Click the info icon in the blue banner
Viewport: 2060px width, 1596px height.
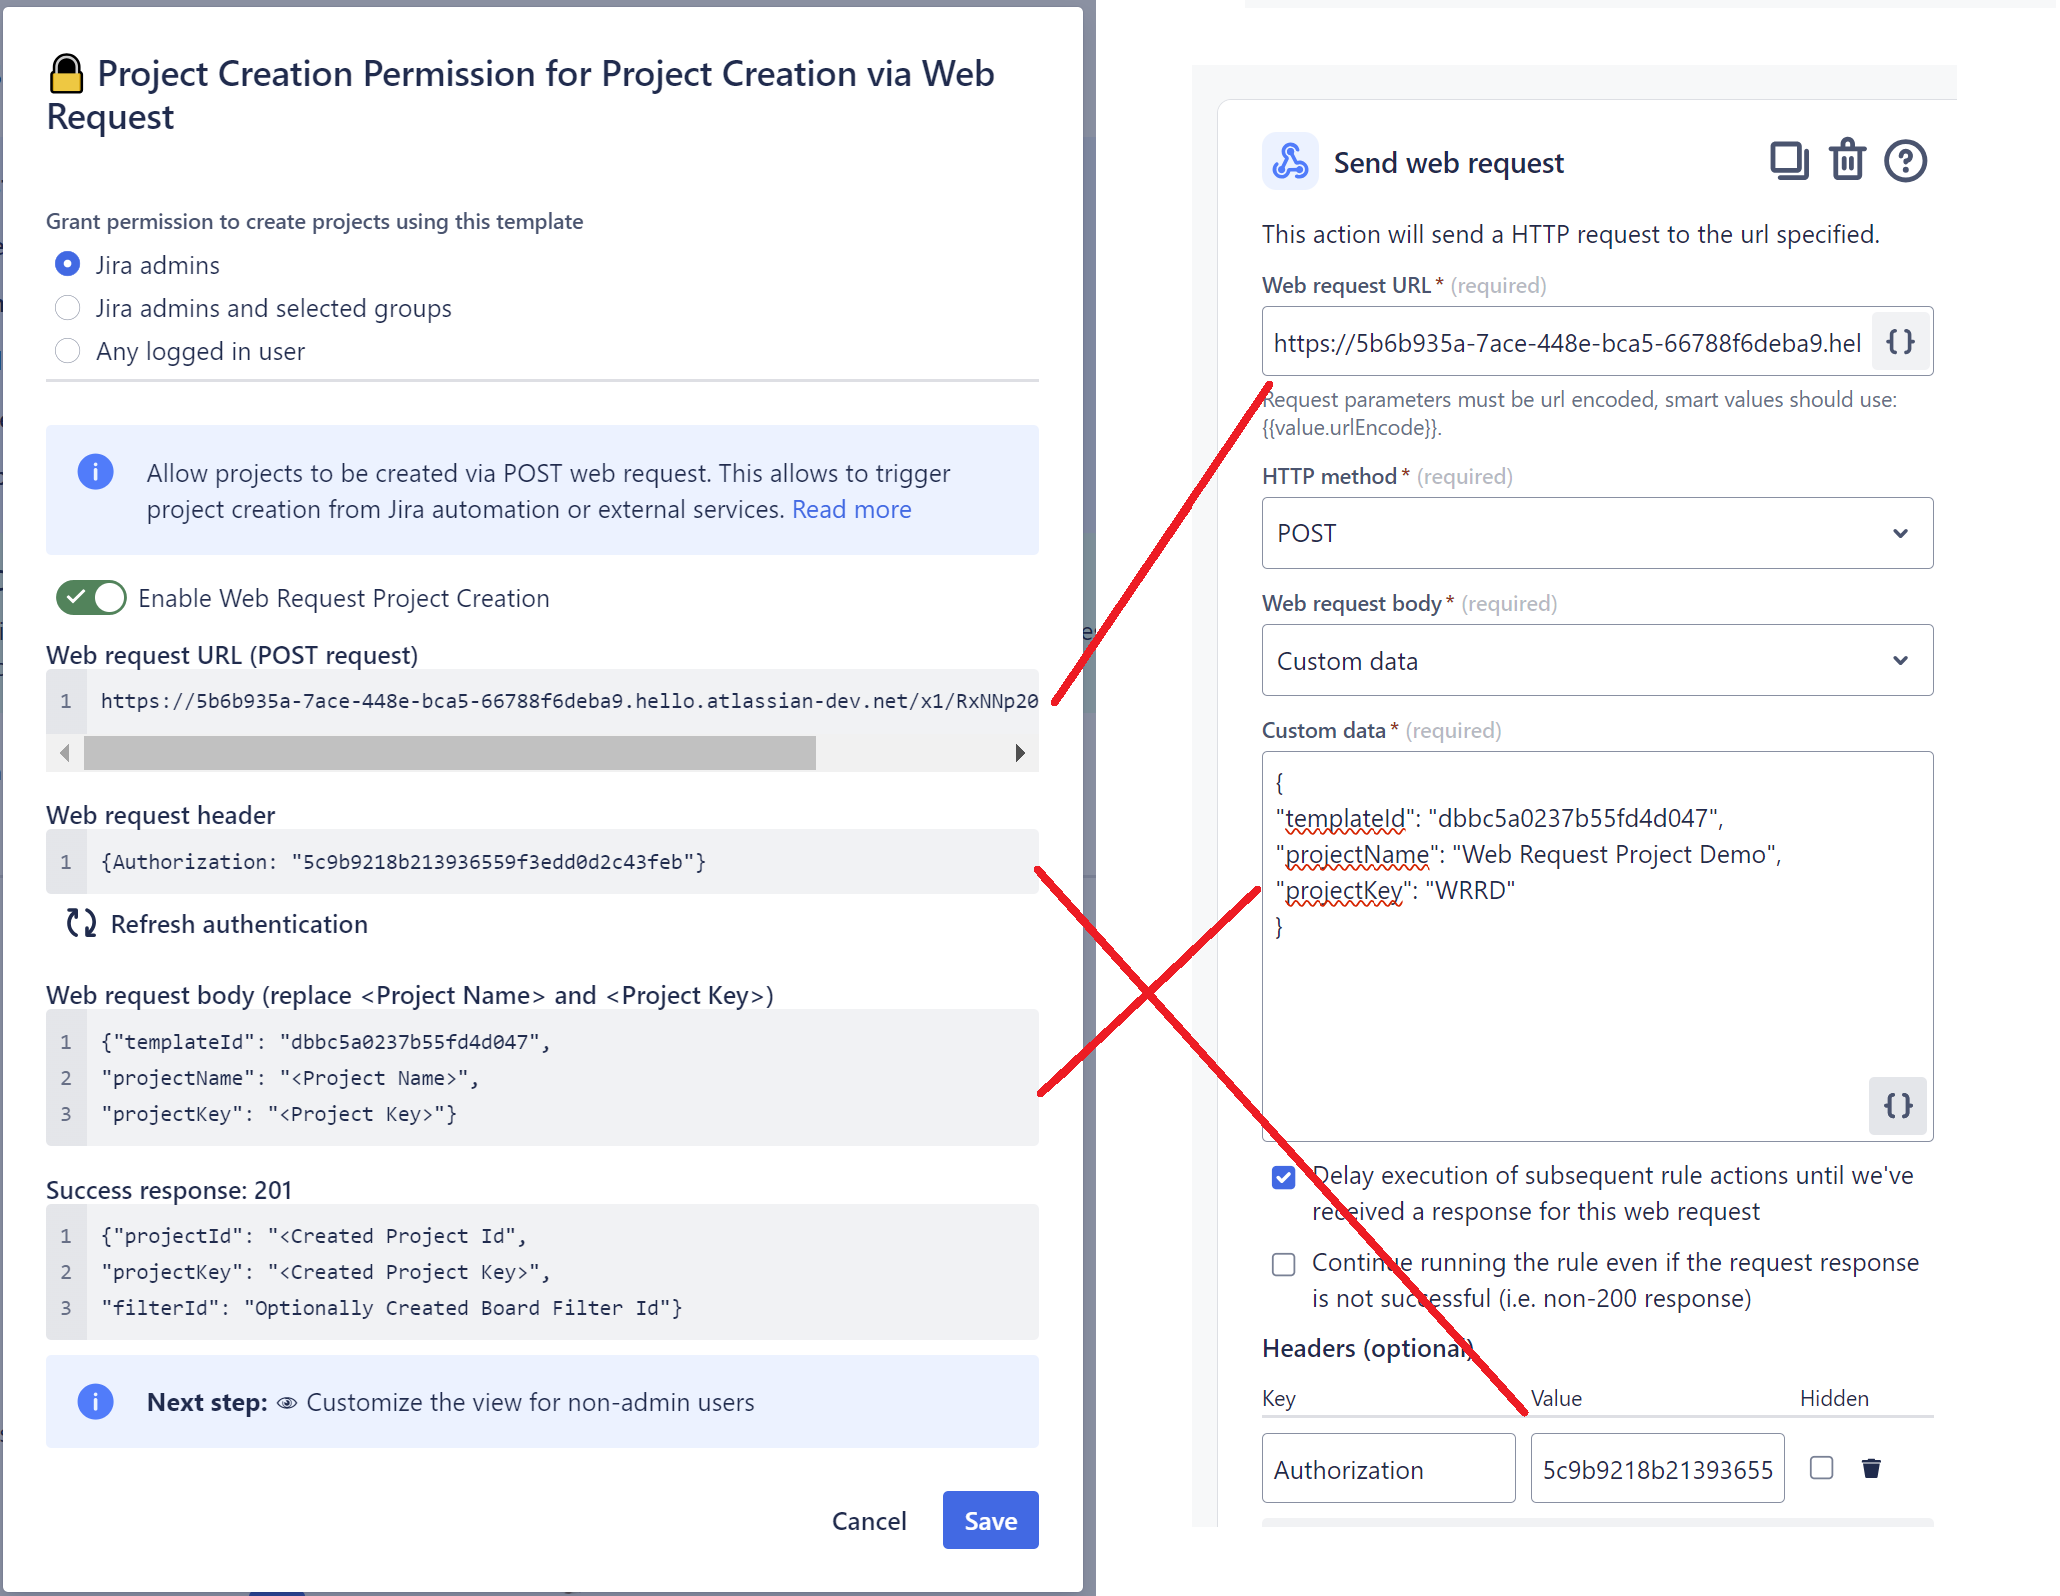tap(95, 472)
